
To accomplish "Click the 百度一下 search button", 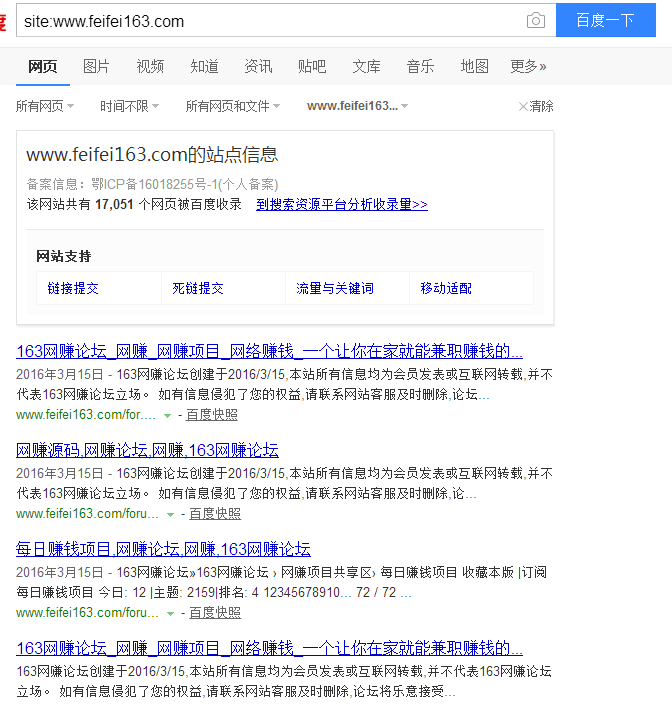I will pos(605,20).
